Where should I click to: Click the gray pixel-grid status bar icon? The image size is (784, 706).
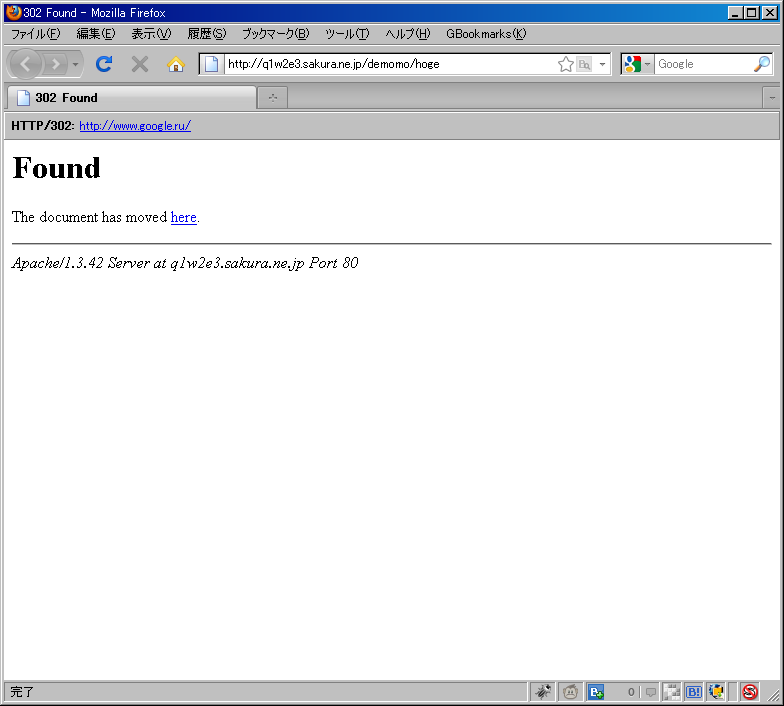tap(672, 692)
